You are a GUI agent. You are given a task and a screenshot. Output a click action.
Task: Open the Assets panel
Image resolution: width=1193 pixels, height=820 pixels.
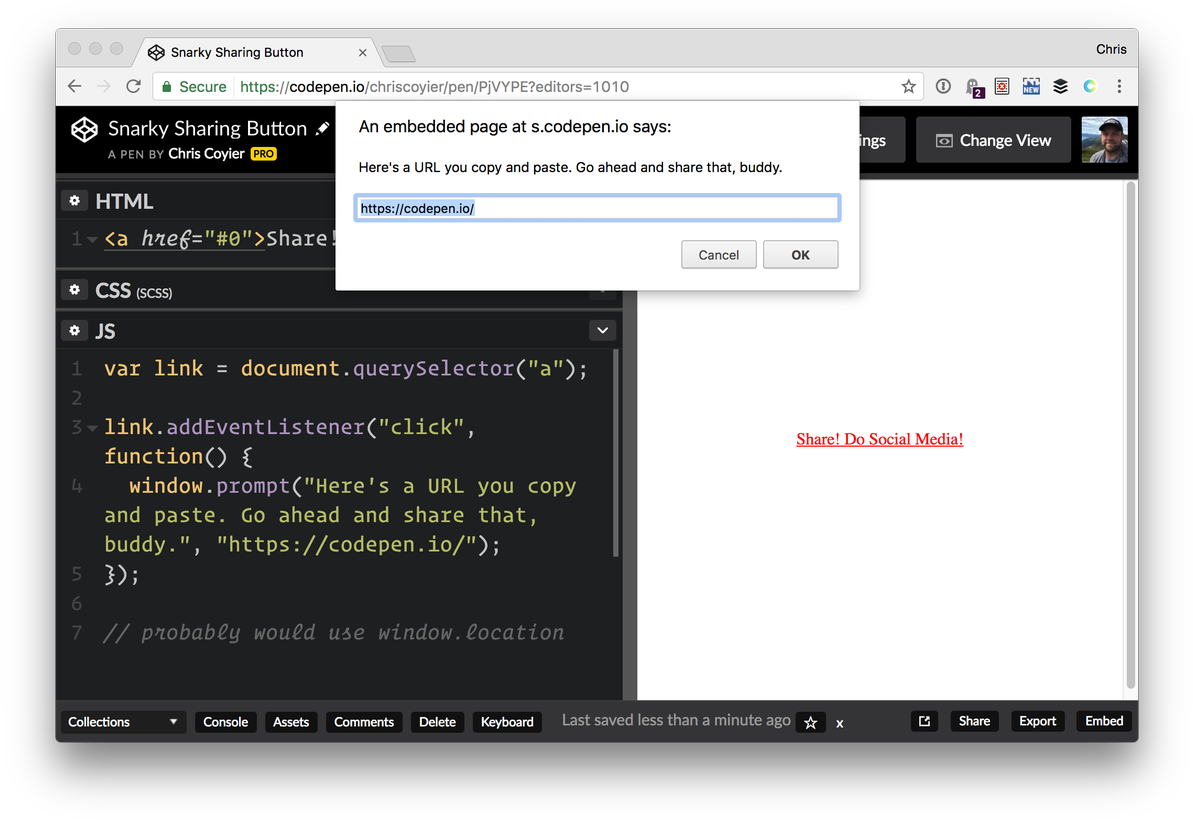pyautogui.click(x=291, y=722)
